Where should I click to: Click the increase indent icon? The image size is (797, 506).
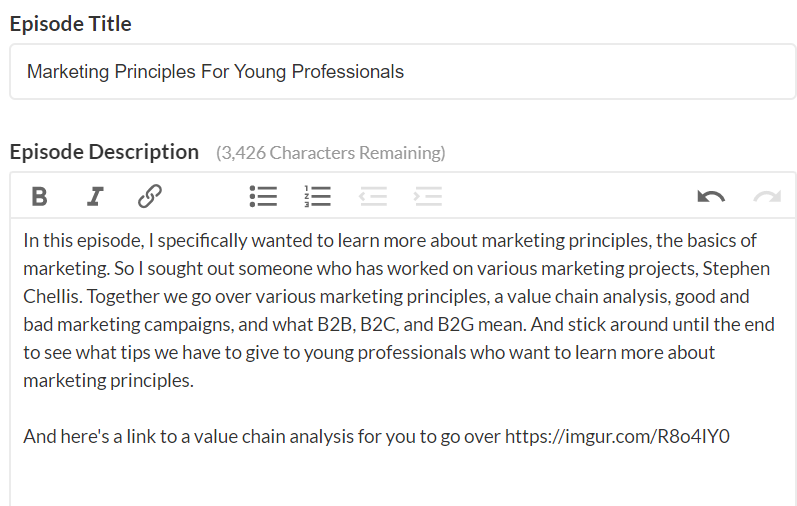coord(428,196)
